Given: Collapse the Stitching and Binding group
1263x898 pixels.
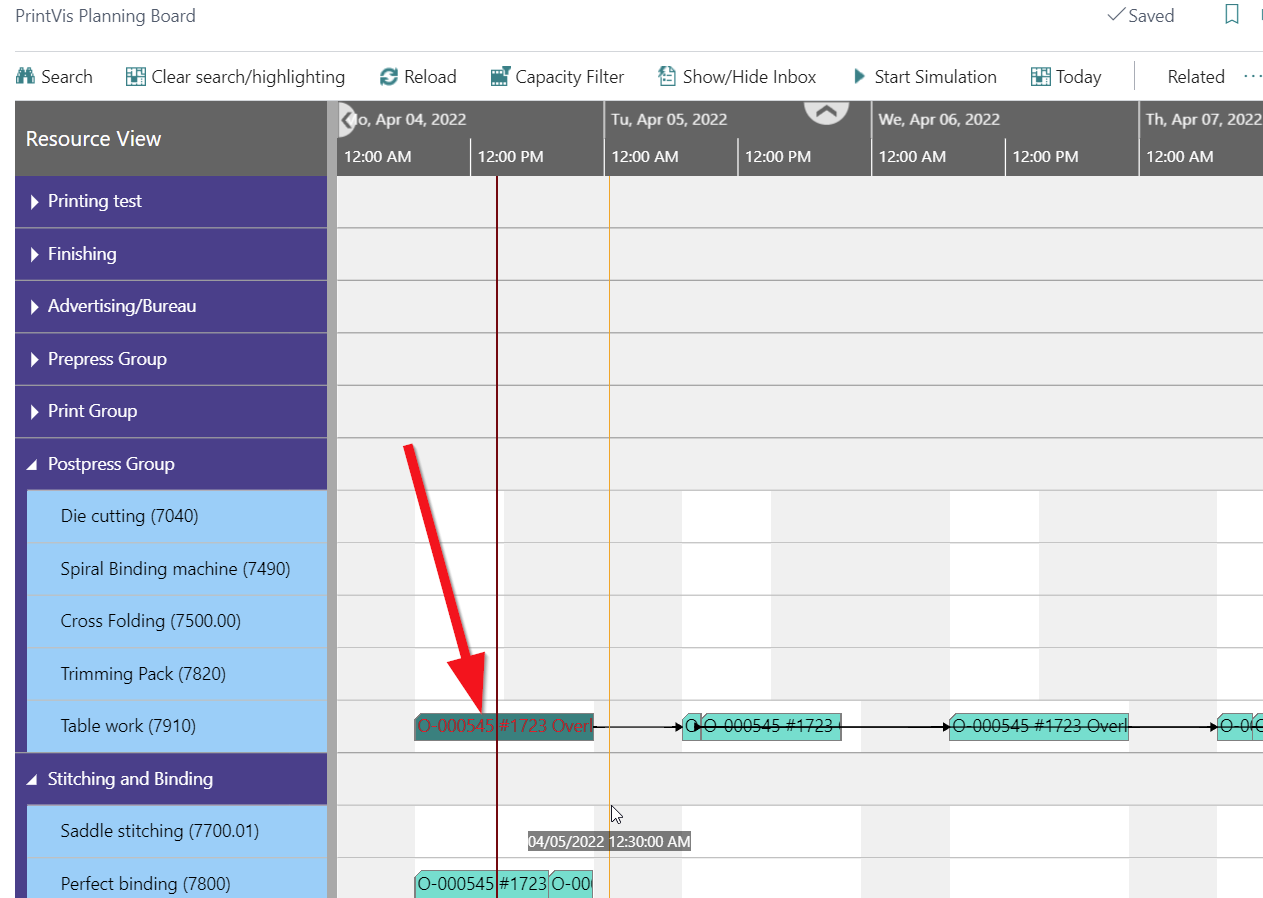Looking at the screenshot, I should click(x=33, y=780).
